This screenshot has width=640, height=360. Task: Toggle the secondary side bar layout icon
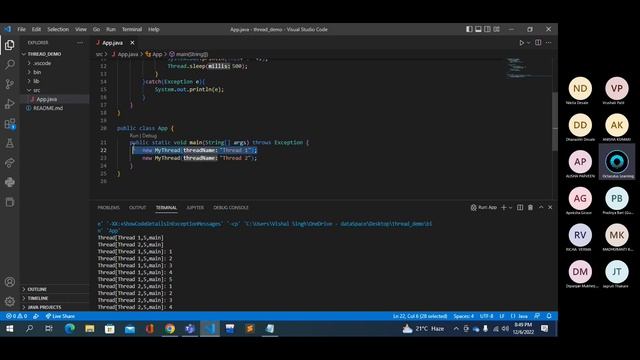tap(487, 29)
